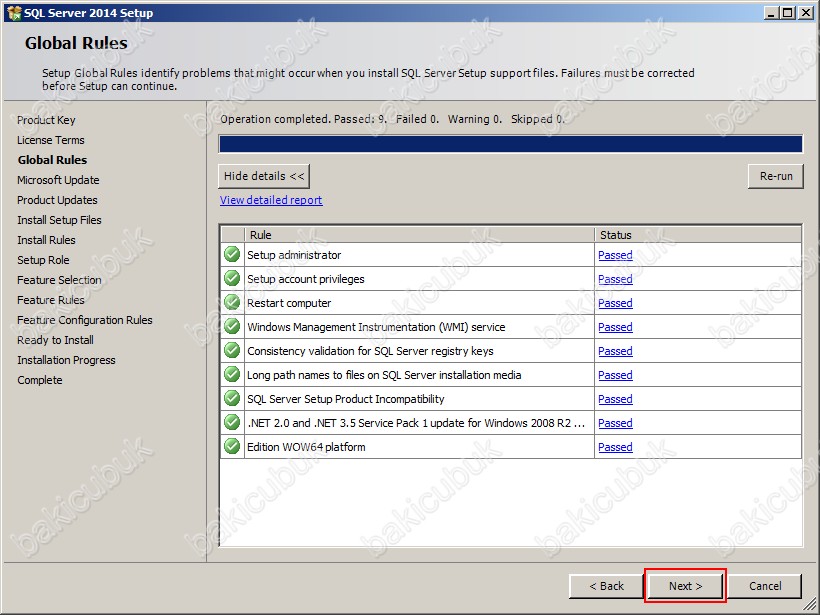Click Windows Management Instrumentation (WMI) service rule
This screenshot has width=820, height=615.
pyautogui.click(x=376, y=327)
